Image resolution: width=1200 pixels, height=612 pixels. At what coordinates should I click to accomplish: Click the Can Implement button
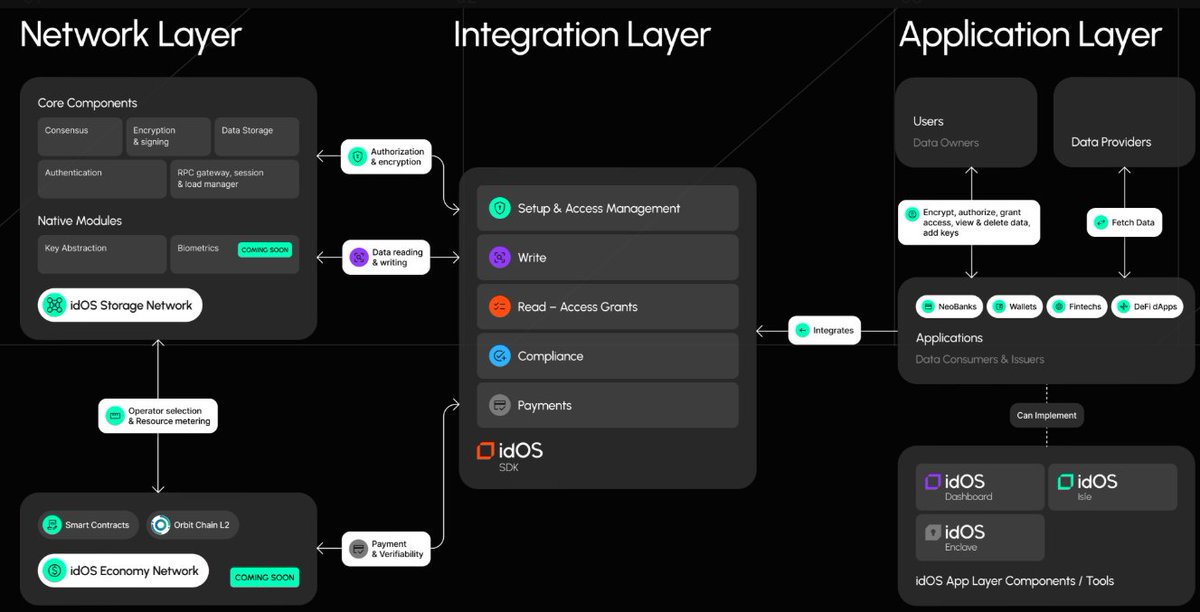point(1046,415)
